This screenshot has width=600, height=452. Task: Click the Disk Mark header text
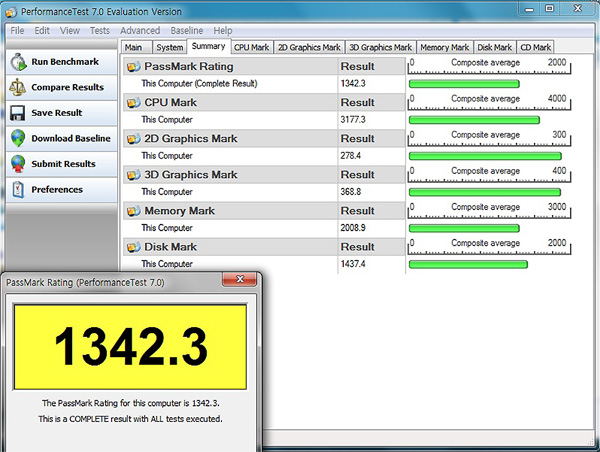pos(170,247)
